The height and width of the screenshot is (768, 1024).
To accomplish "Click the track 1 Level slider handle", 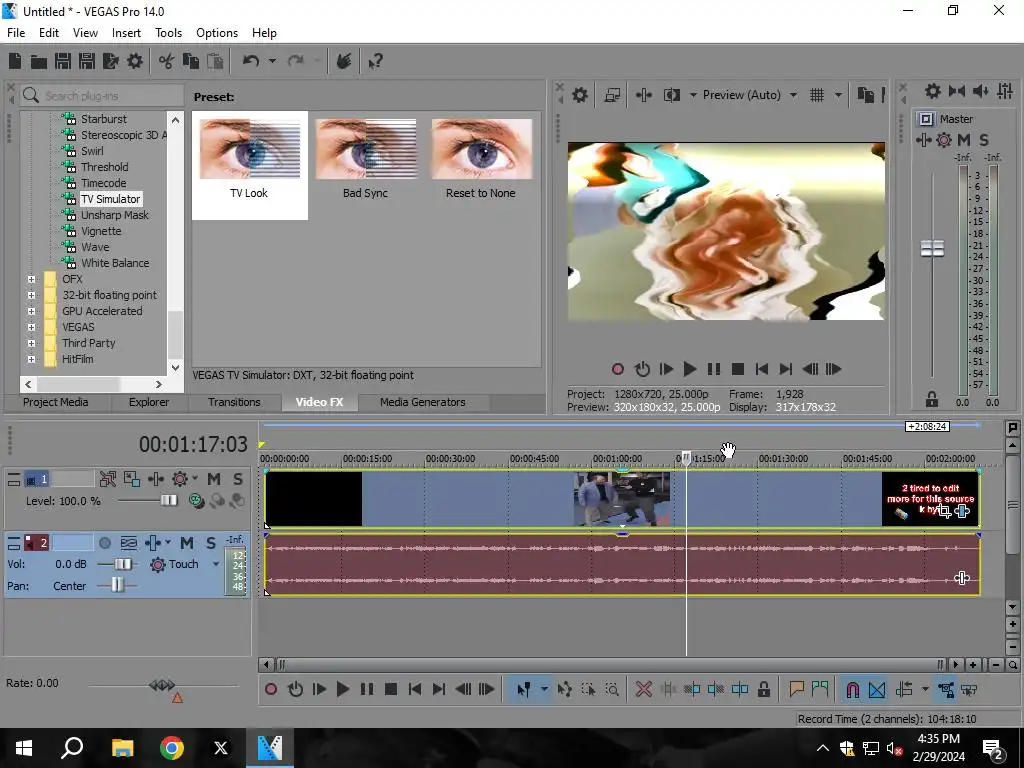I will (x=169, y=501).
